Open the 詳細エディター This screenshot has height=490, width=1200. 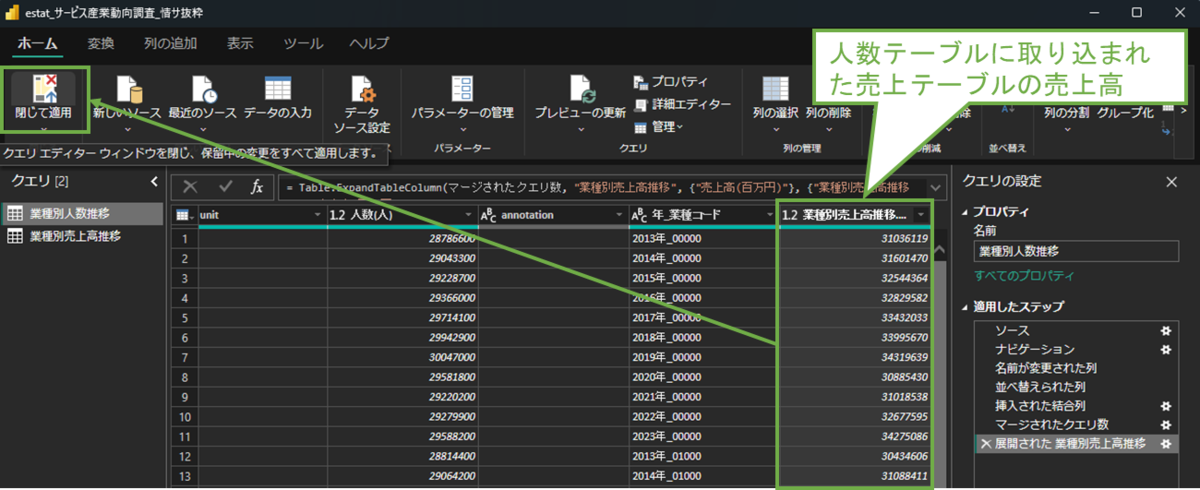(x=683, y=104)
